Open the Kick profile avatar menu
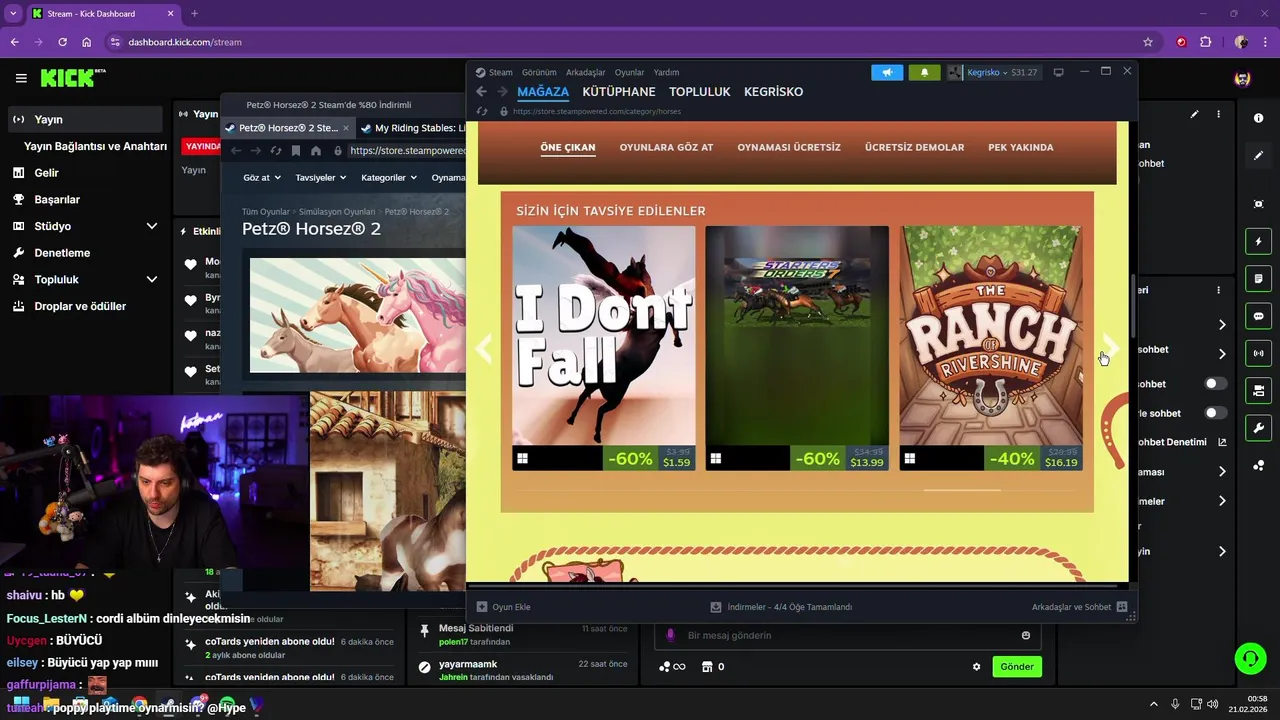The height and width of the screenshot is (720, 1280). [x=1243, y=79]
